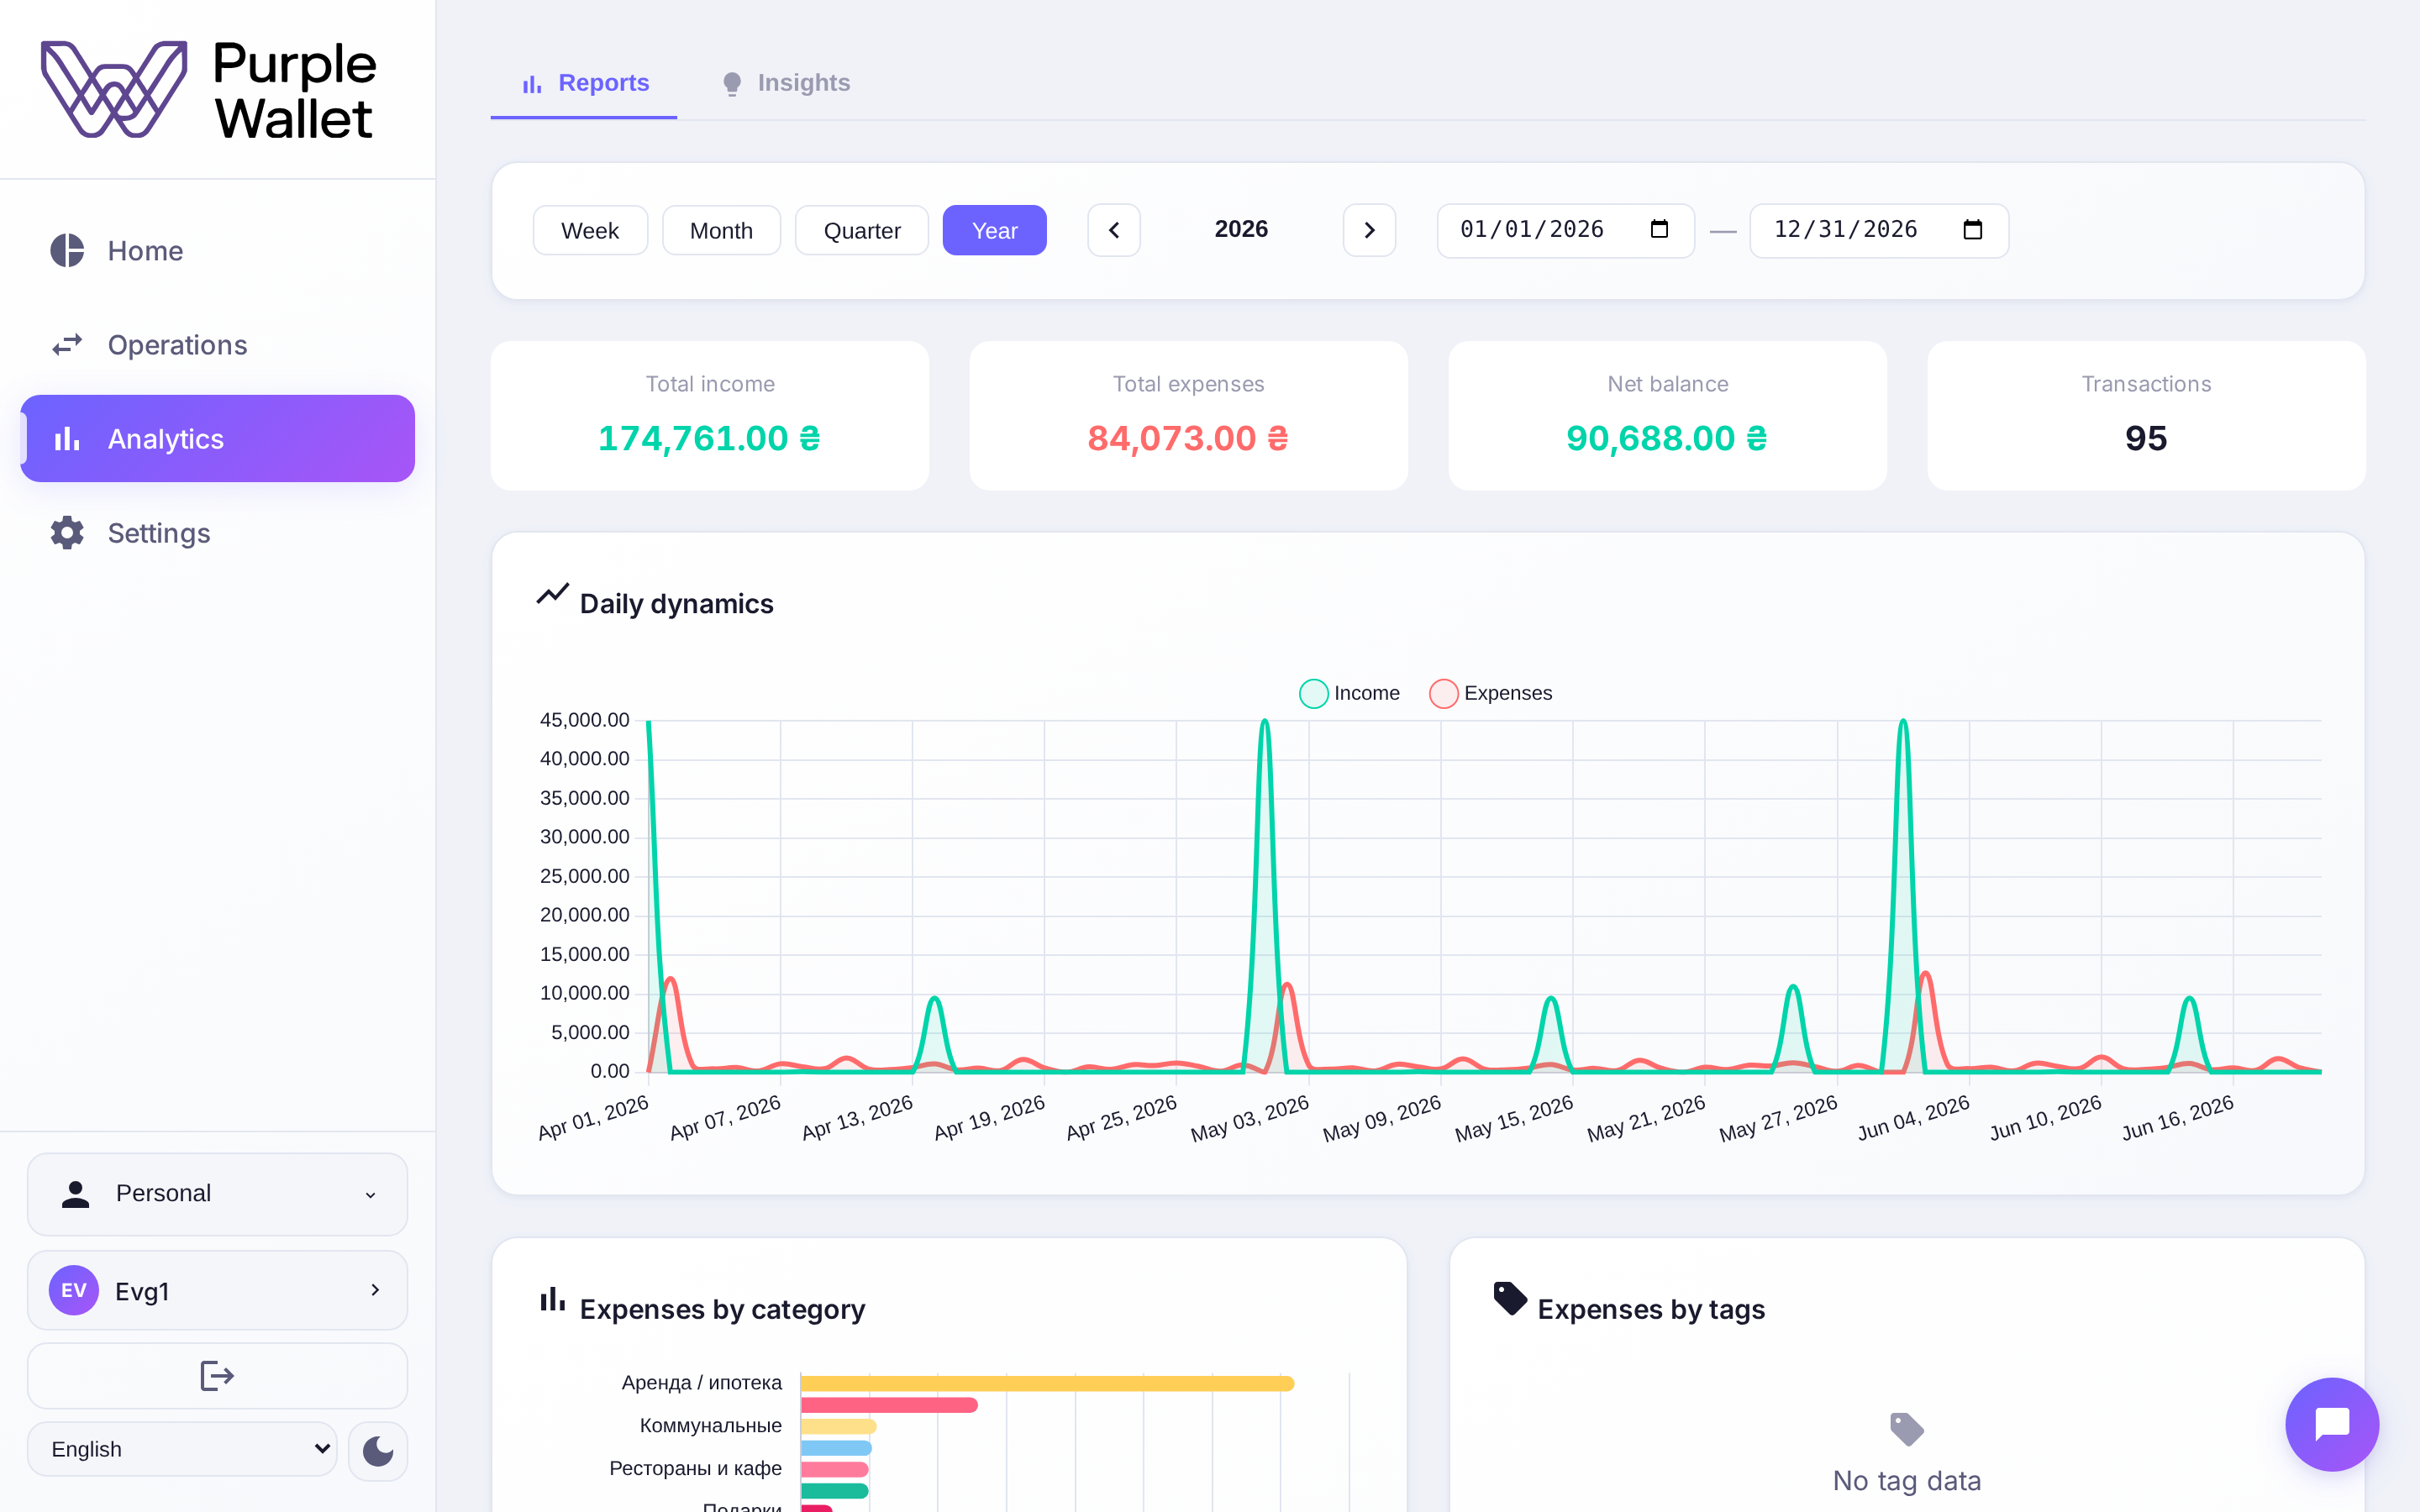The width and height of the screenshot is (2420, 1512).
Task: Click the Purple Wallet logo
Action: [209, 89]
